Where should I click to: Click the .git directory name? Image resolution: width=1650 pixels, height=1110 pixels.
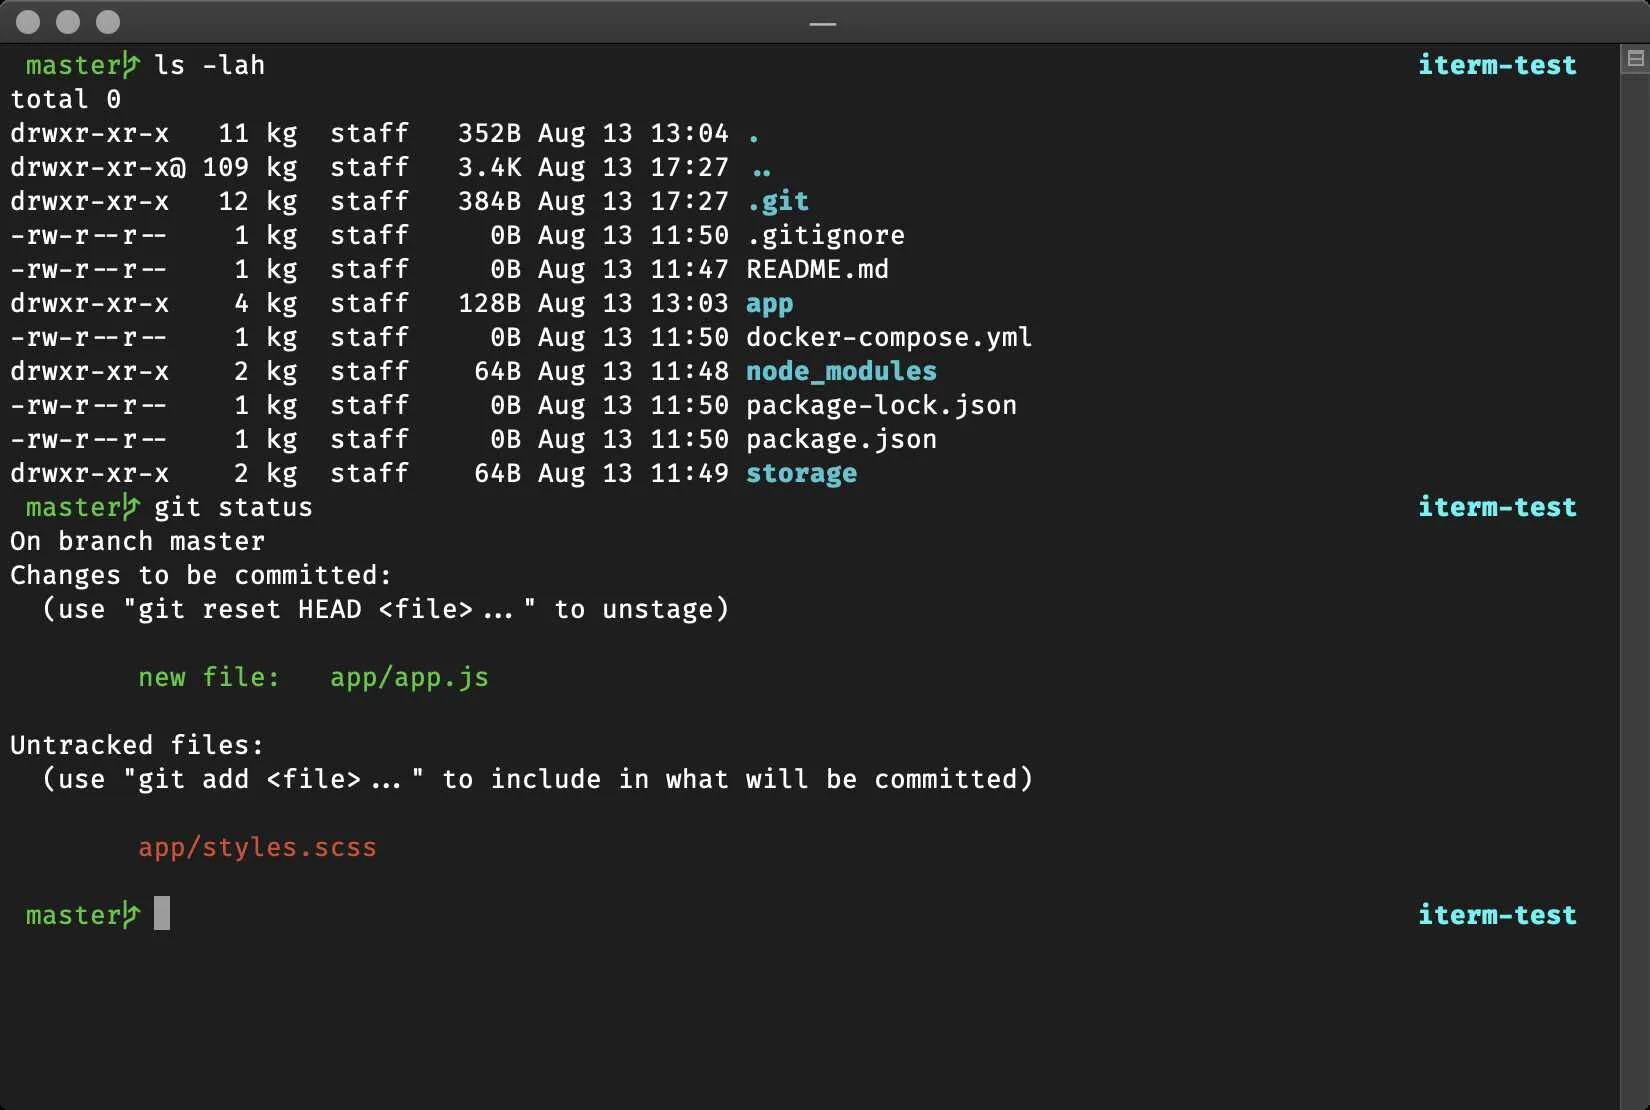pos(778,201)
